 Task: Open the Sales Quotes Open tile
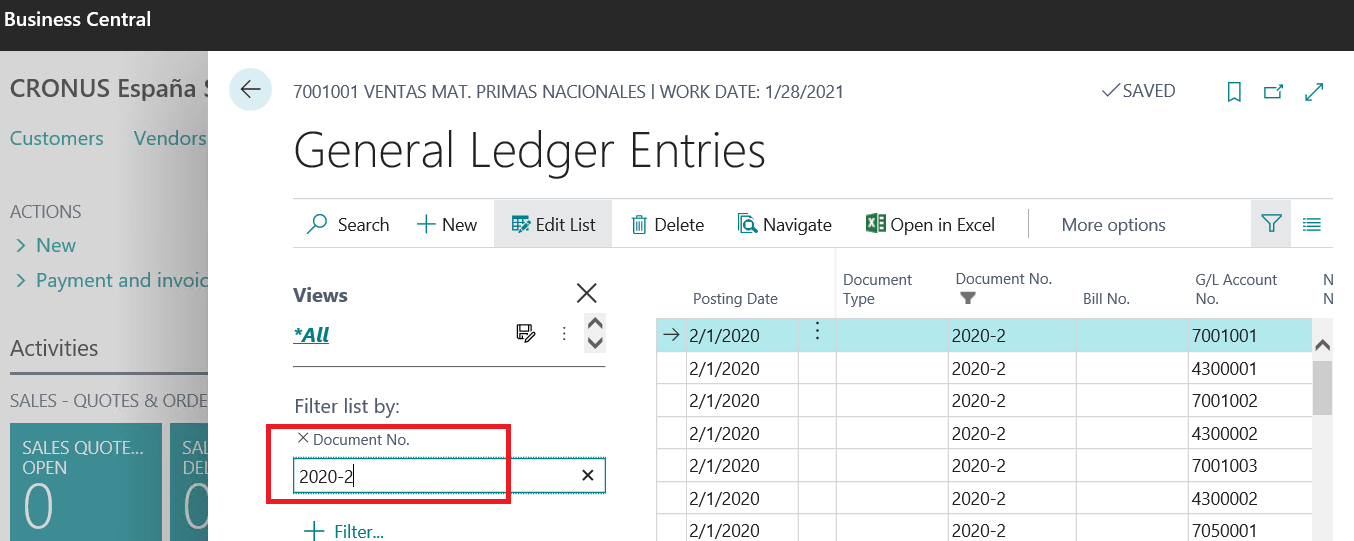[85, 482]
